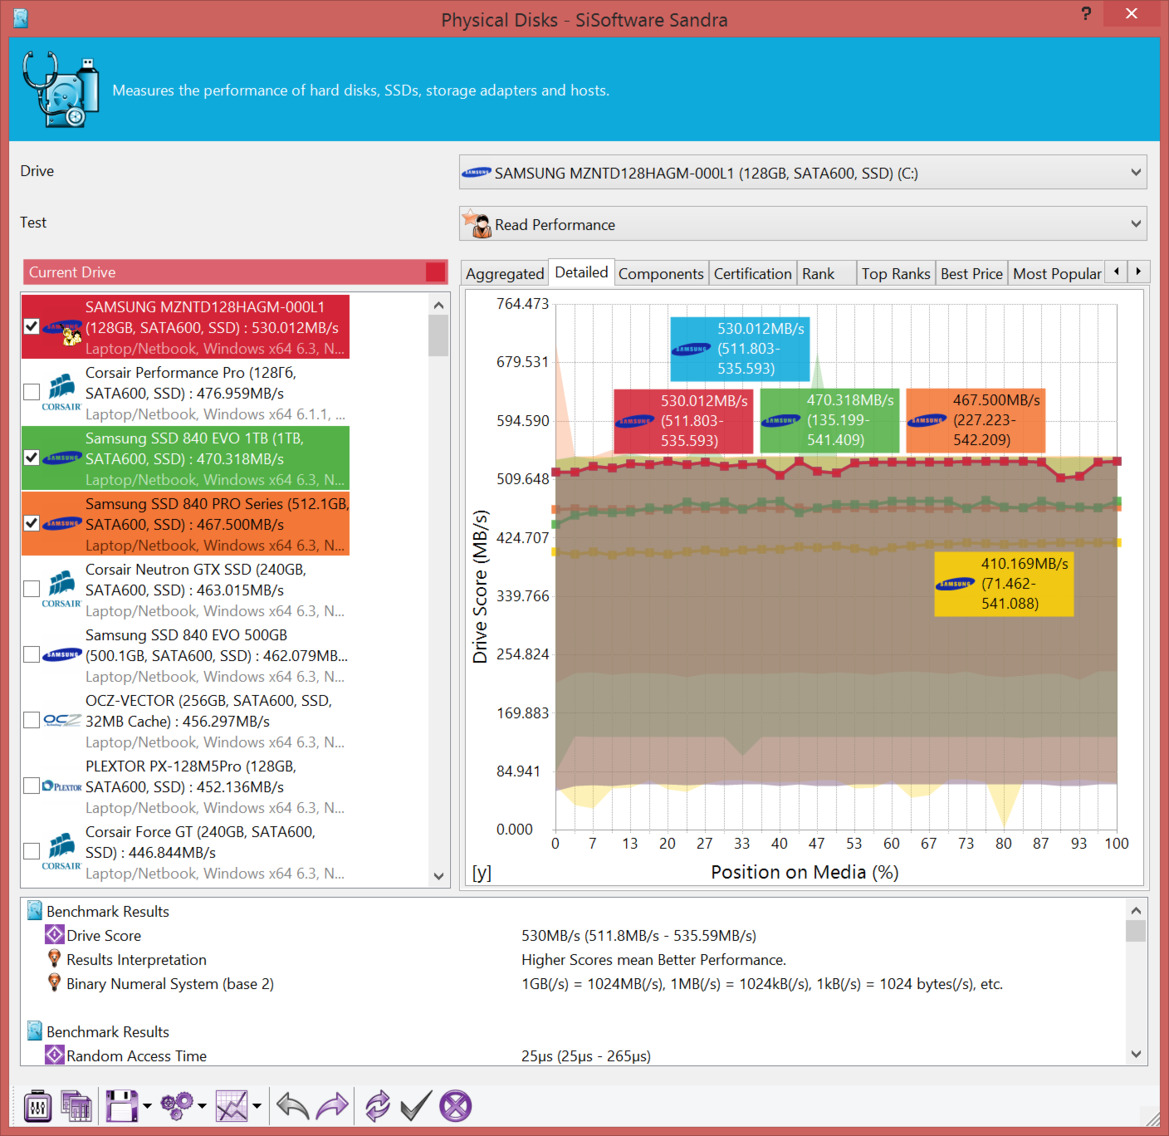Viewport: 1169px width, 1136px height.
Task: Switch to the Detailed tab
Action: click(x=582, y=272)
